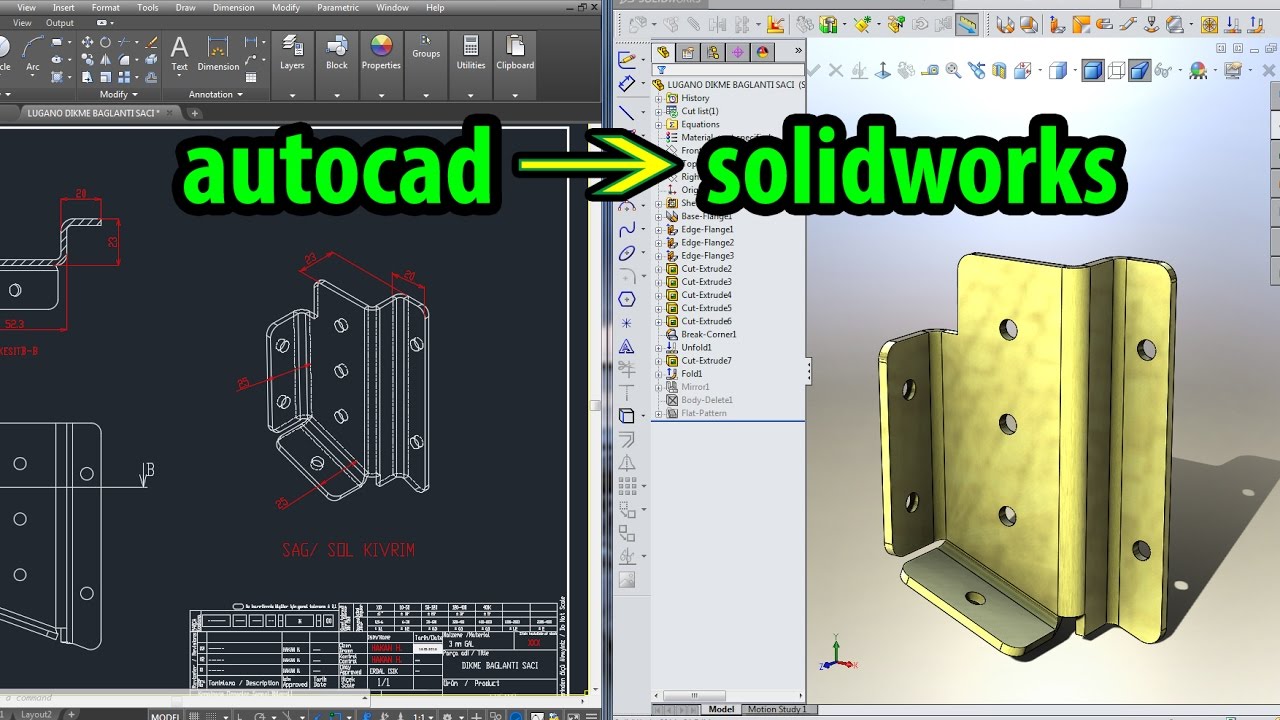Show more SolidWorks manager tabs chevron
Screen dimensions: 1280x720
coord(798,50)
